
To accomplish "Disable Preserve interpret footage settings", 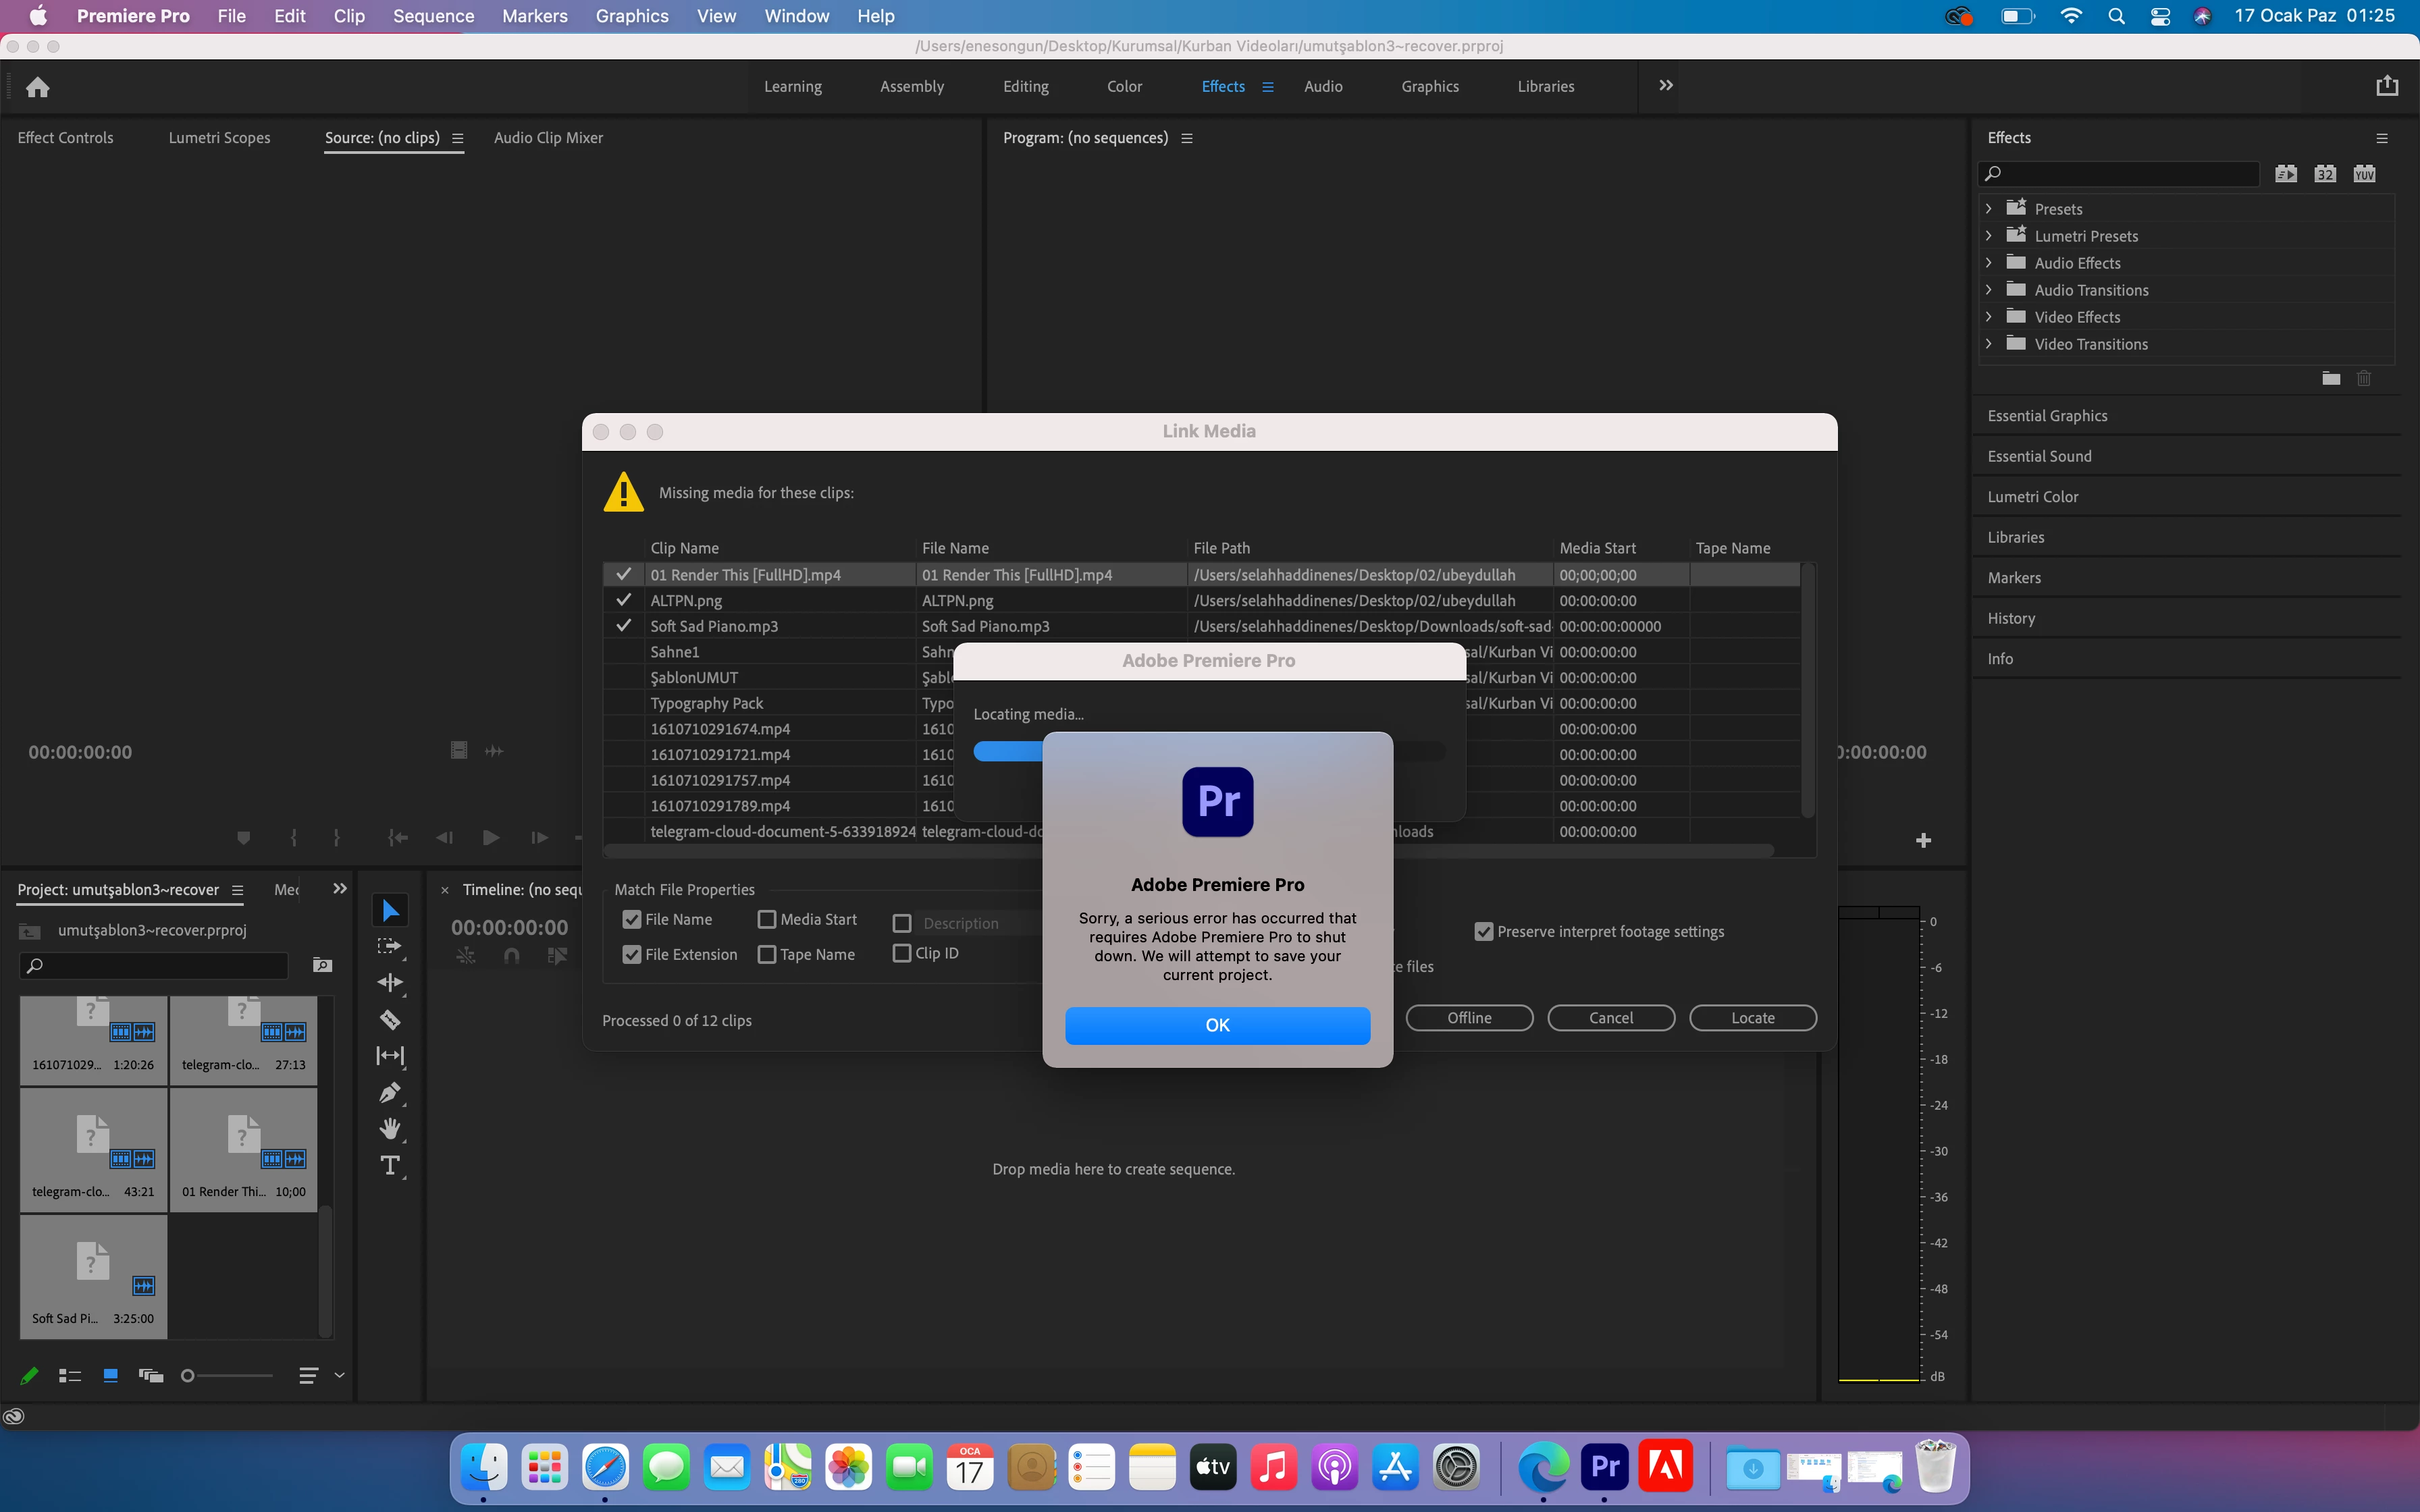I will (x=1484, y=931).
